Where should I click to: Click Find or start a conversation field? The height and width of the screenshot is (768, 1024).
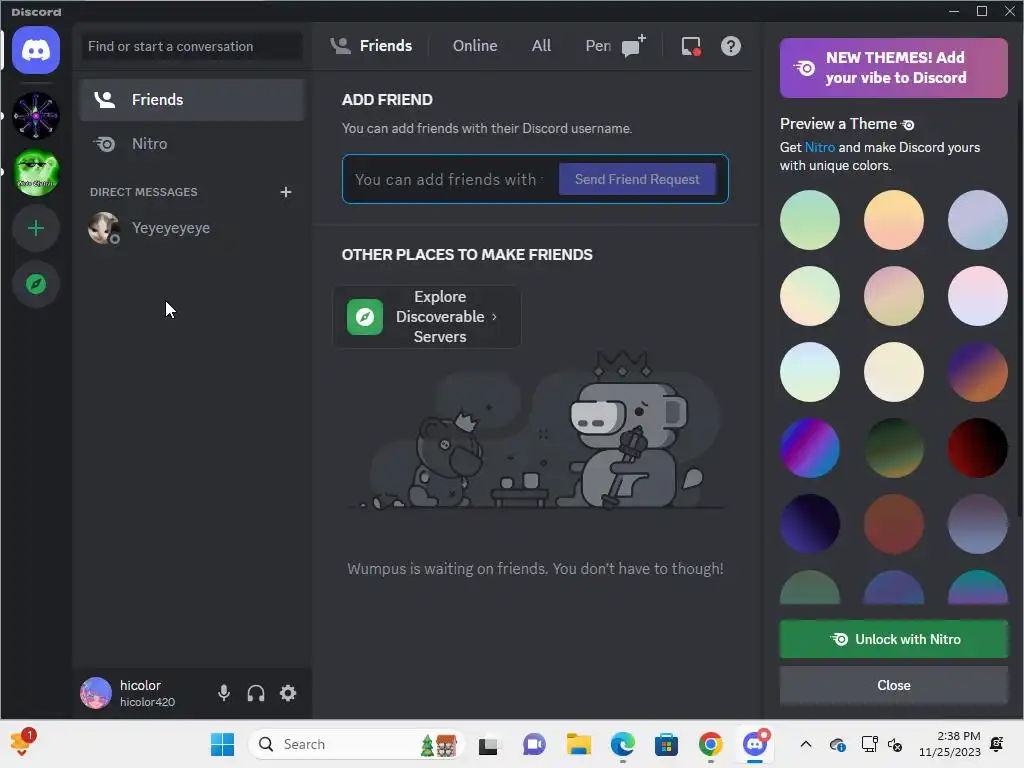coord(192,46)
